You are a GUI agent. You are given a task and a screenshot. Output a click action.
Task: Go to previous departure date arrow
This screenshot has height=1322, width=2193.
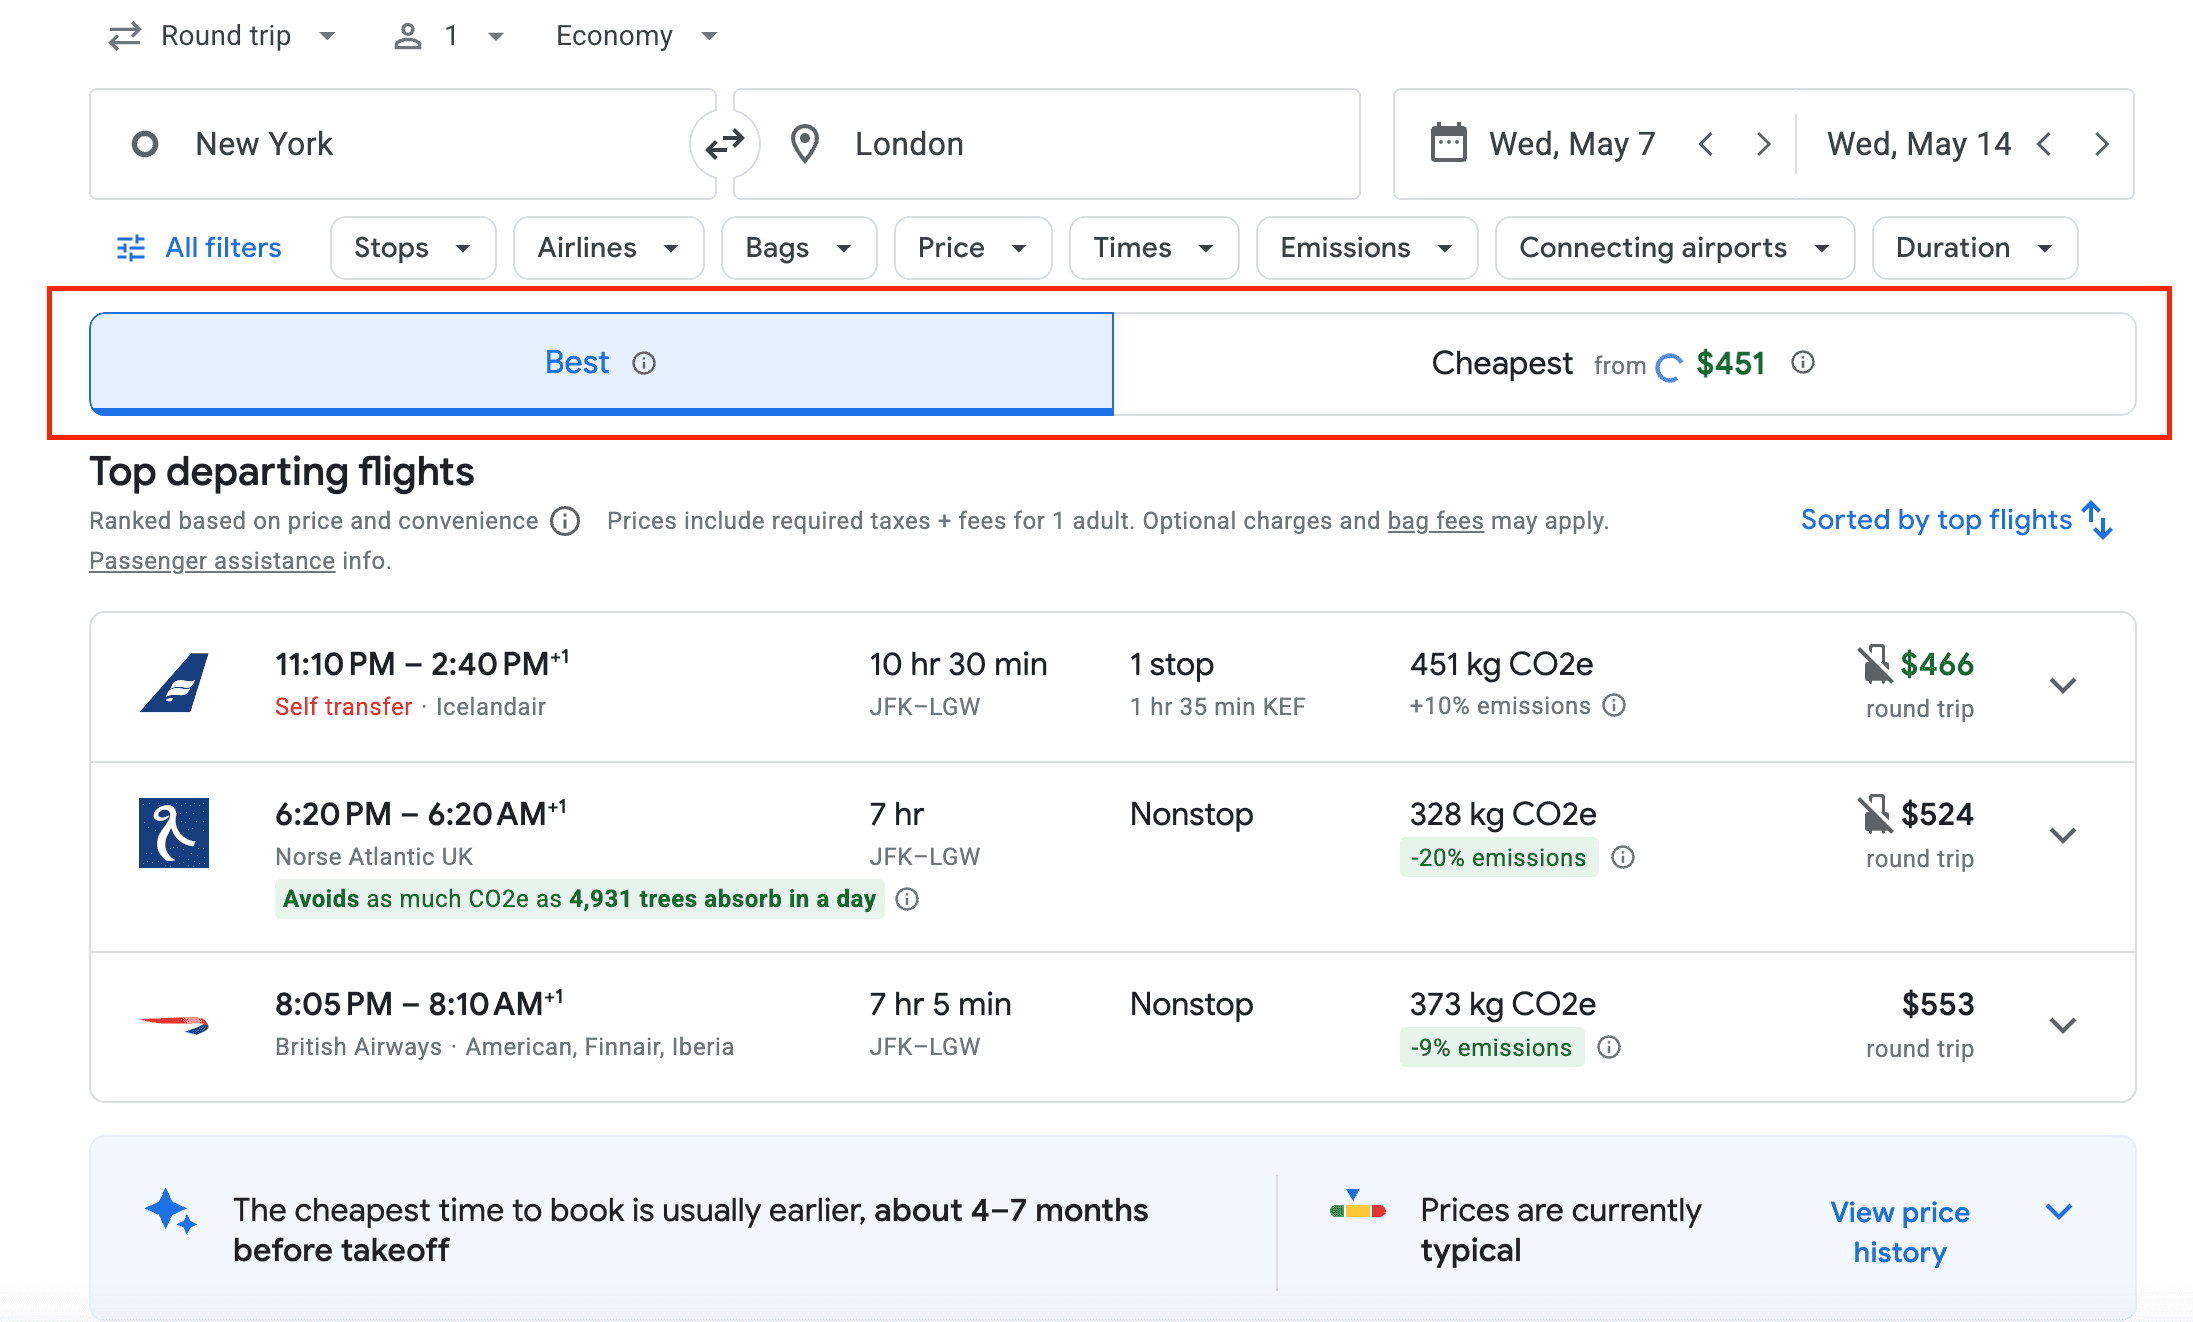(1706, 144)
